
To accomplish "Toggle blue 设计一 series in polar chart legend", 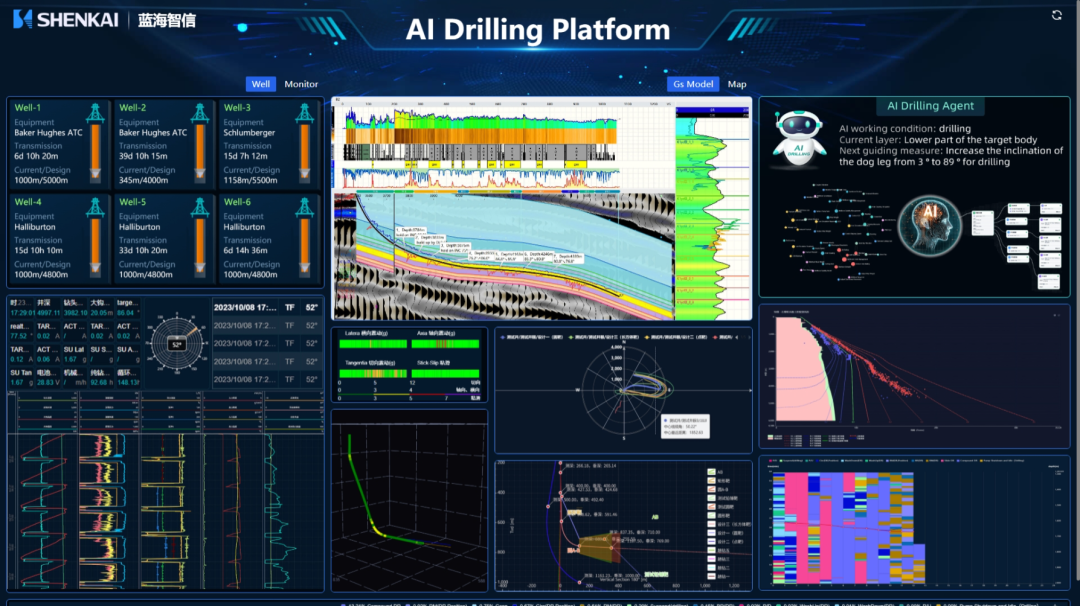I will [x=532, y=337].
